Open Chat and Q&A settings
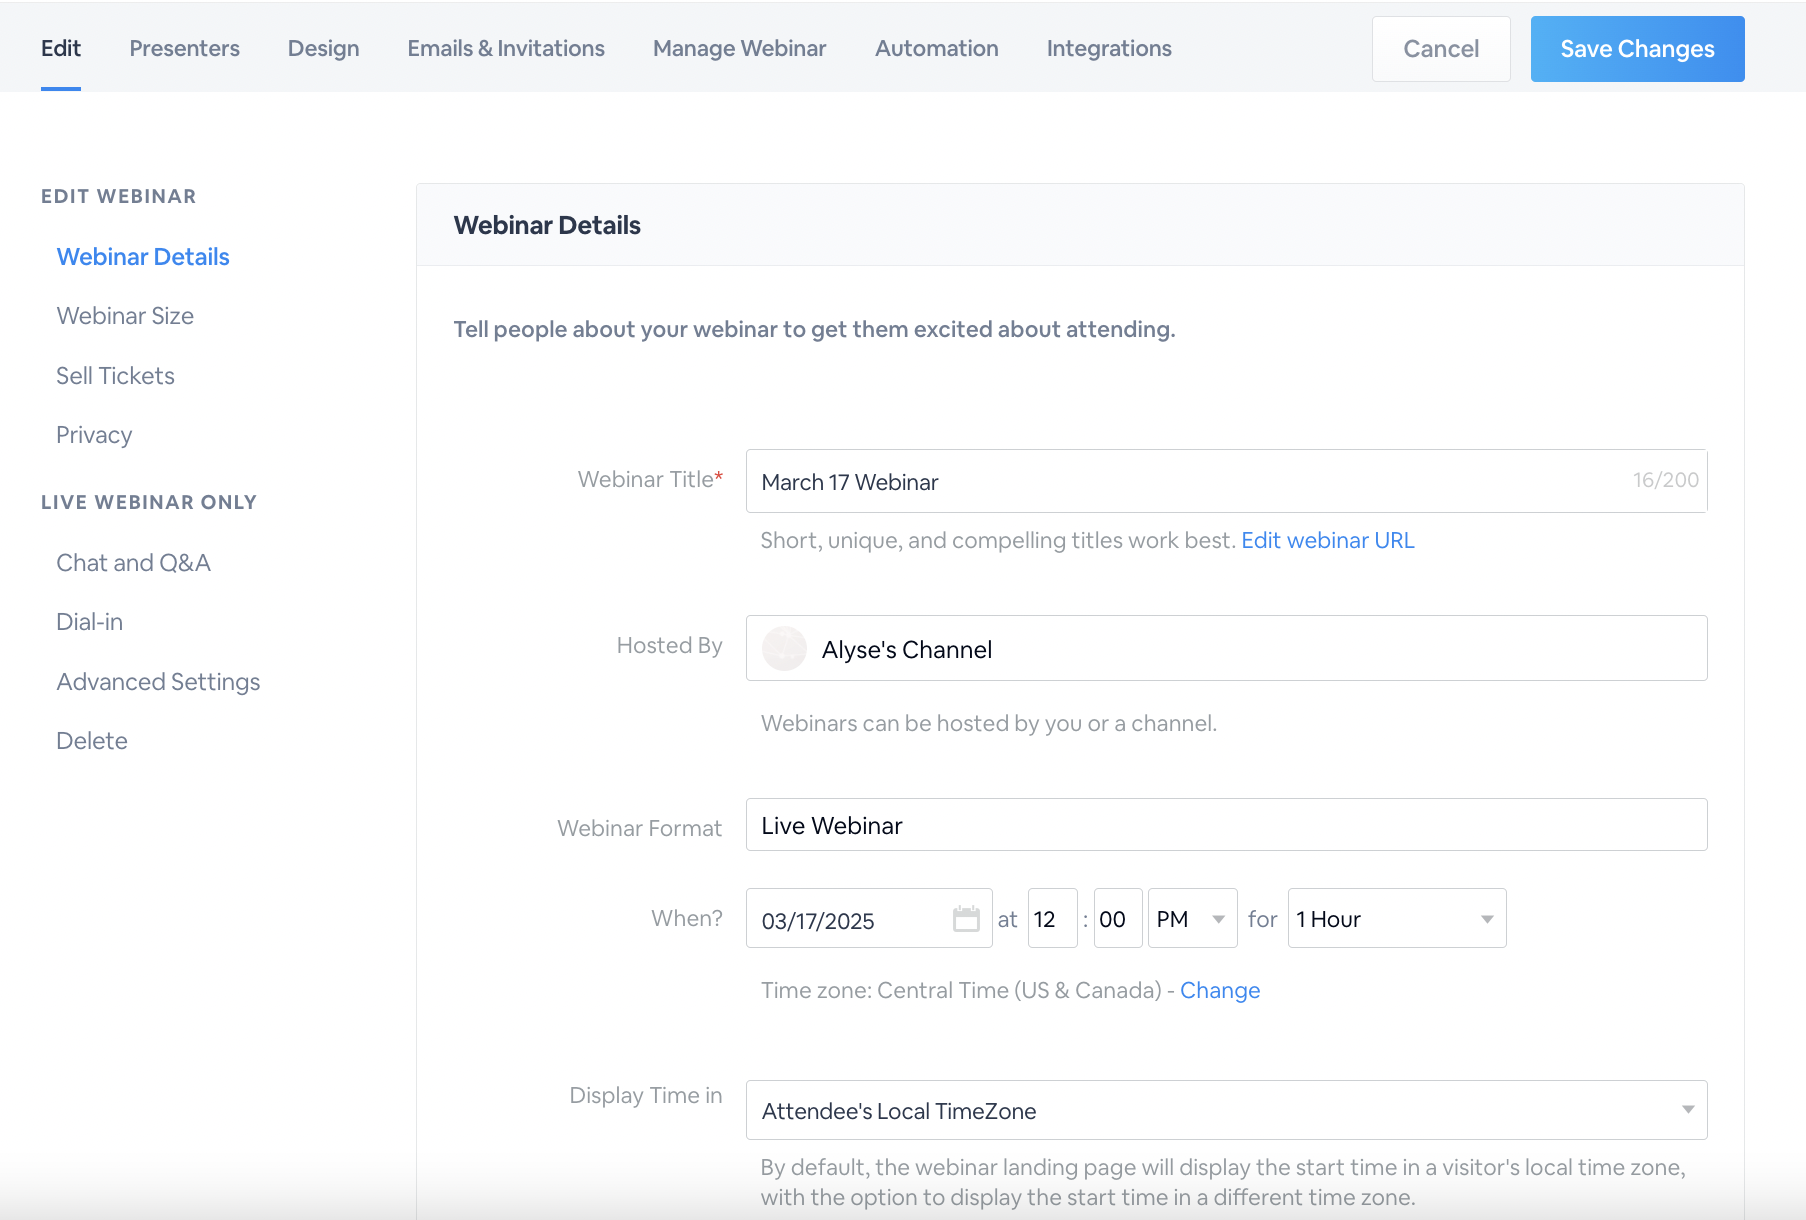Screen dimensions: 1806x1220 (x=133, y=562)
